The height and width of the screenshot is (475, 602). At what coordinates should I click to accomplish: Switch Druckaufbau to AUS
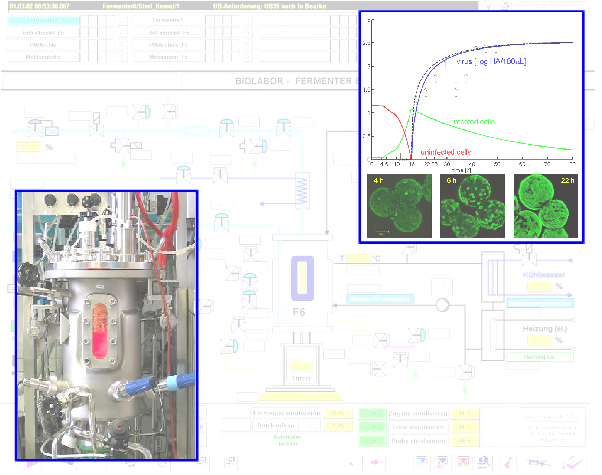tap(337, 425)
